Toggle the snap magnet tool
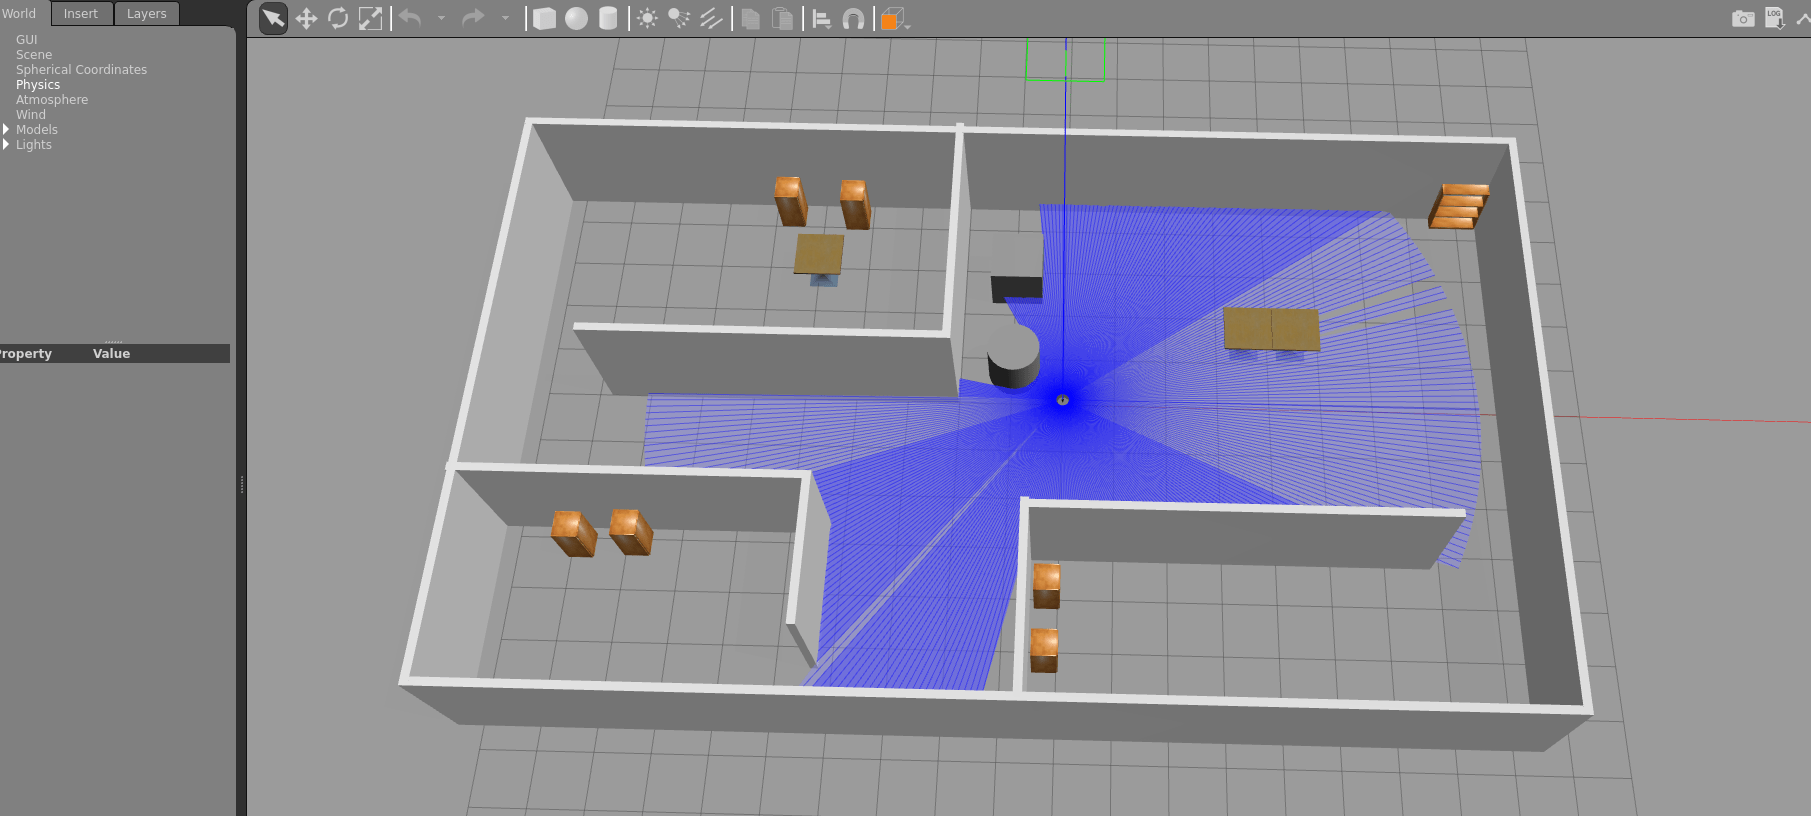Image resolution: width=1811 pixels, height=816 pixels. (853, 19)
